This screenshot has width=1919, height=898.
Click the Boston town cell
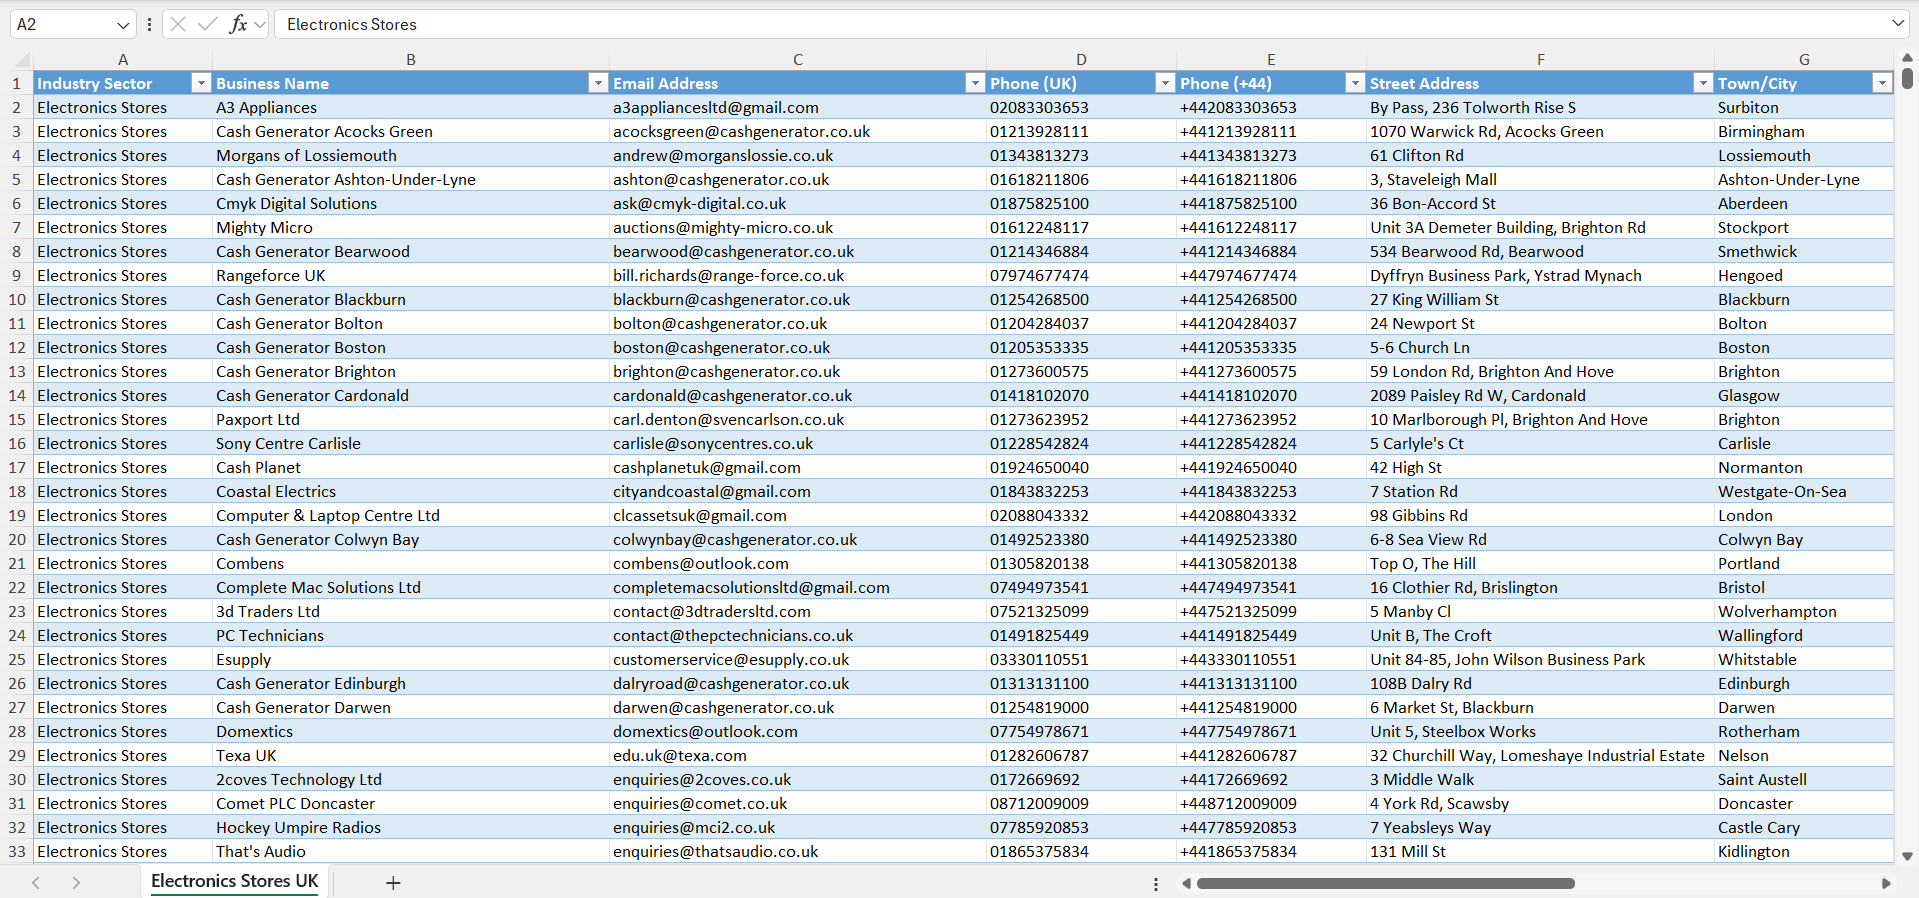point(1804,347)
